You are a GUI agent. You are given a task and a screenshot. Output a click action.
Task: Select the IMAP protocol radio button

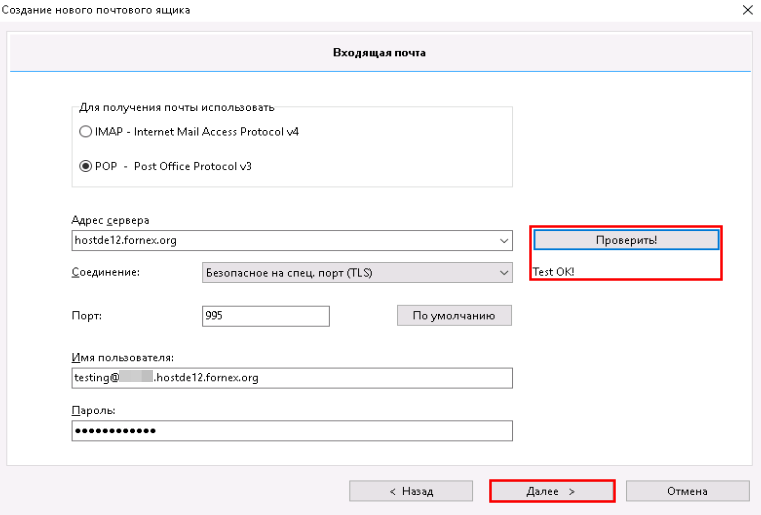(85, 132)
